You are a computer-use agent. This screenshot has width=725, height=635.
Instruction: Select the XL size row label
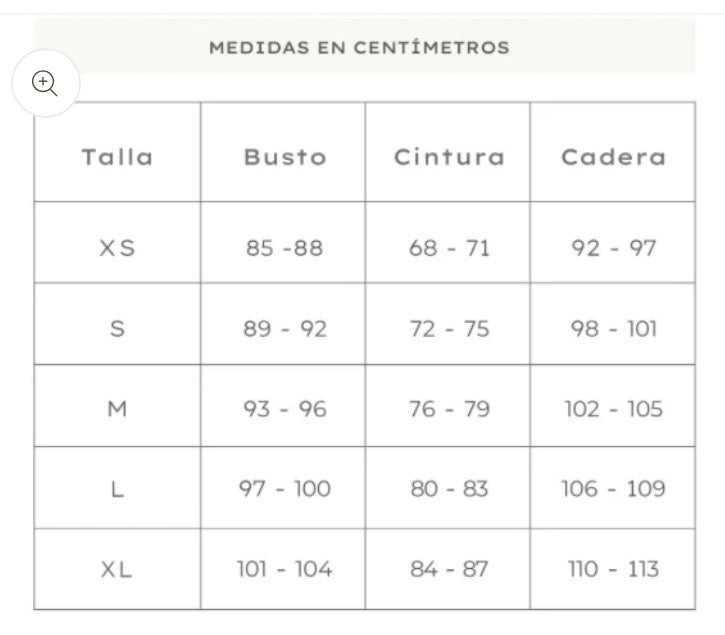[117, 569]
